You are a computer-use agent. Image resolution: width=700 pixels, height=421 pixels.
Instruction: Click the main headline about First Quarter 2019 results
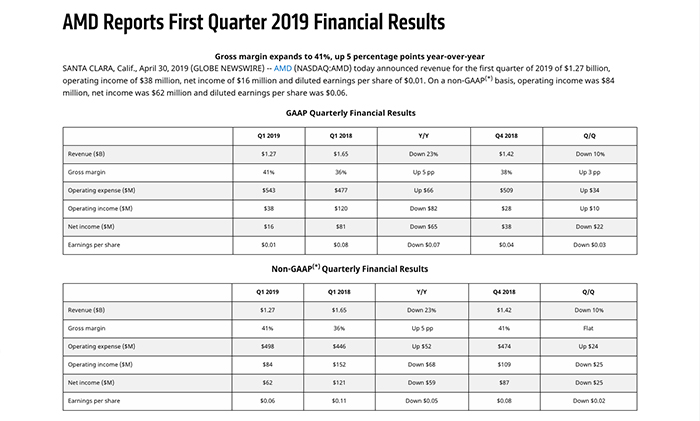tap(254, 21)
